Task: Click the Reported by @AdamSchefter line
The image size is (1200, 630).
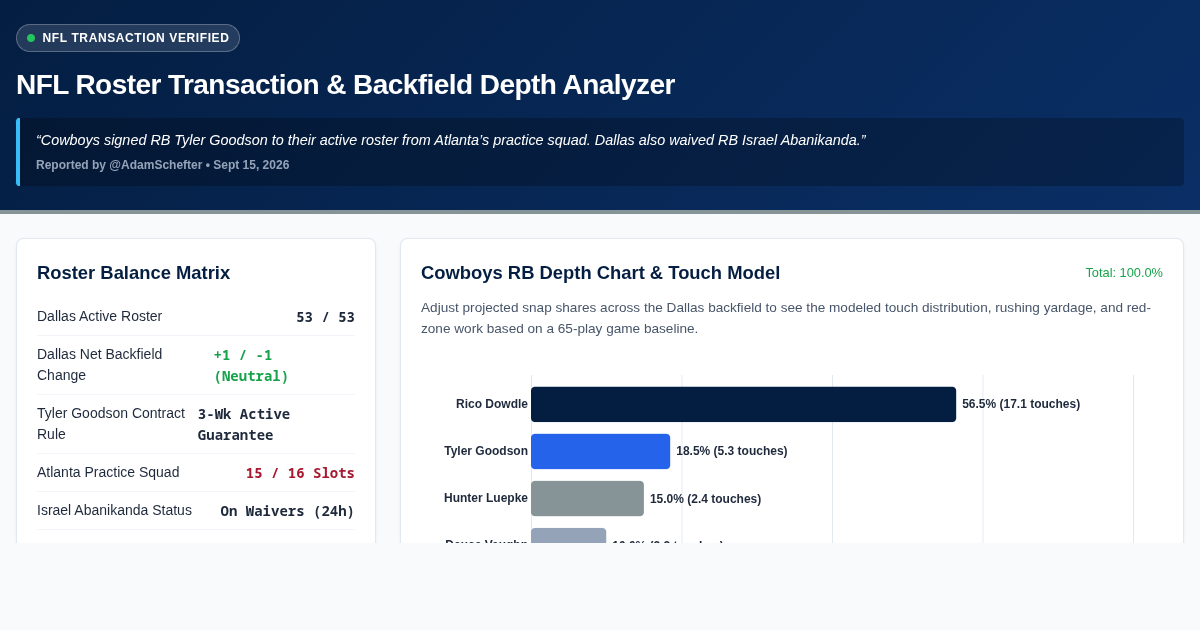Action: (163, 165)
